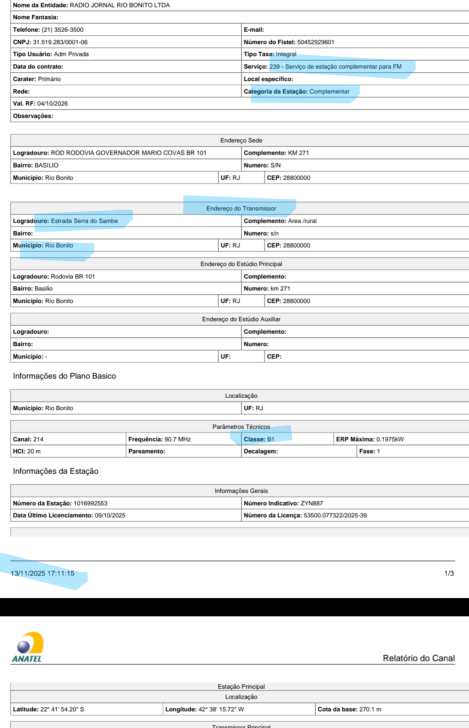
Task: Select the highlighted Serviço 239 text
Action: click(x=335, y=66)
